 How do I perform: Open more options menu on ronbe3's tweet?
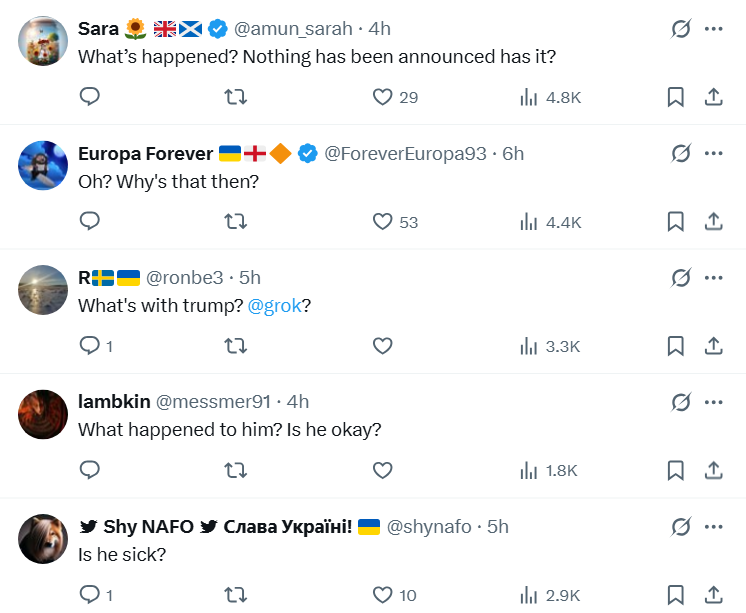click(713, 277)
